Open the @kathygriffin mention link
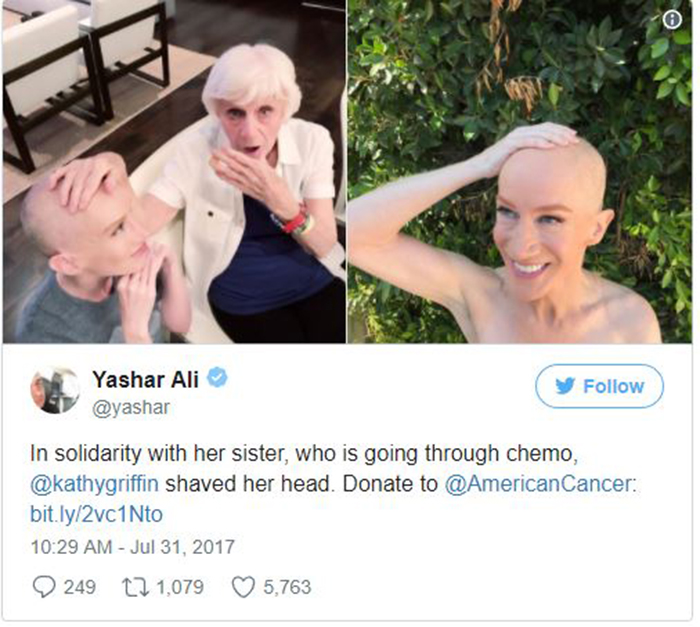 coord(94,484)
